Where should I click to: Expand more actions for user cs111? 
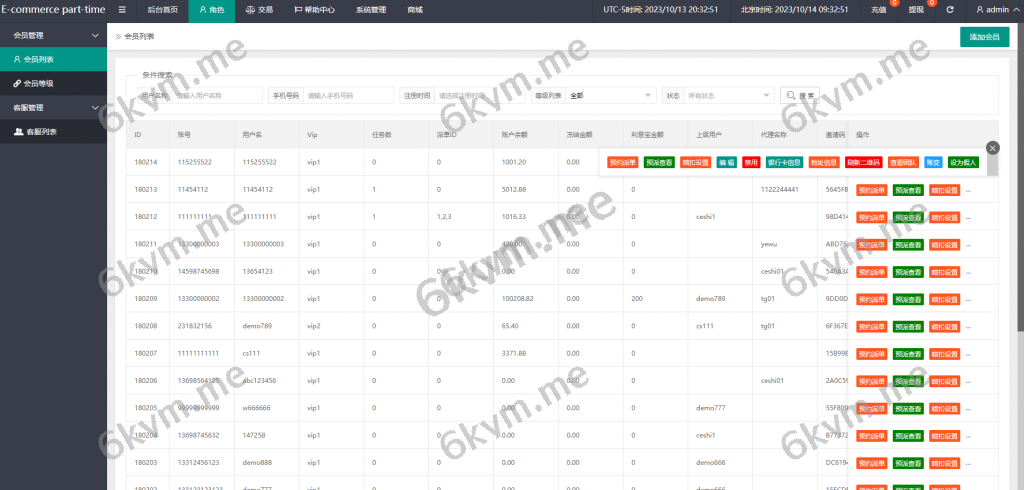point(968,355)
